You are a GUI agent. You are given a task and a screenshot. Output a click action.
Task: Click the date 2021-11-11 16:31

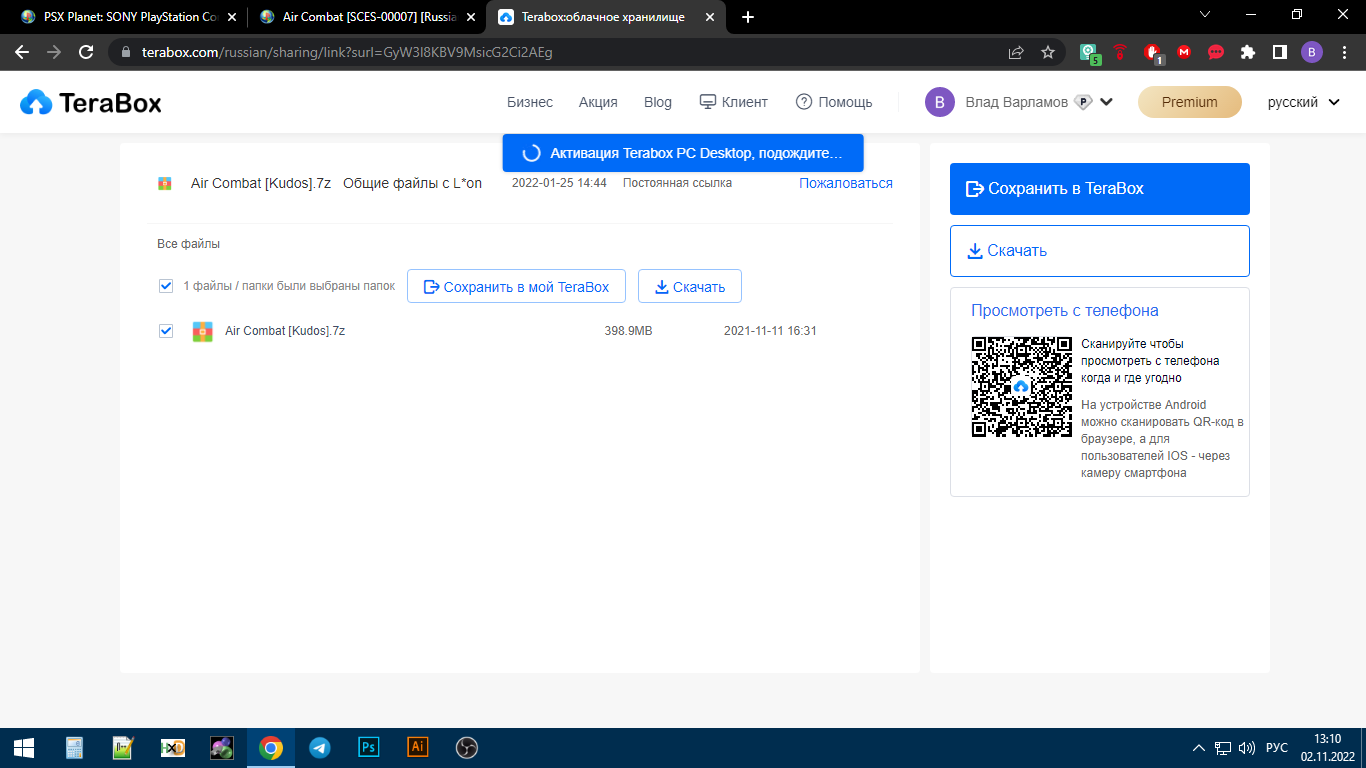(770, 331)
